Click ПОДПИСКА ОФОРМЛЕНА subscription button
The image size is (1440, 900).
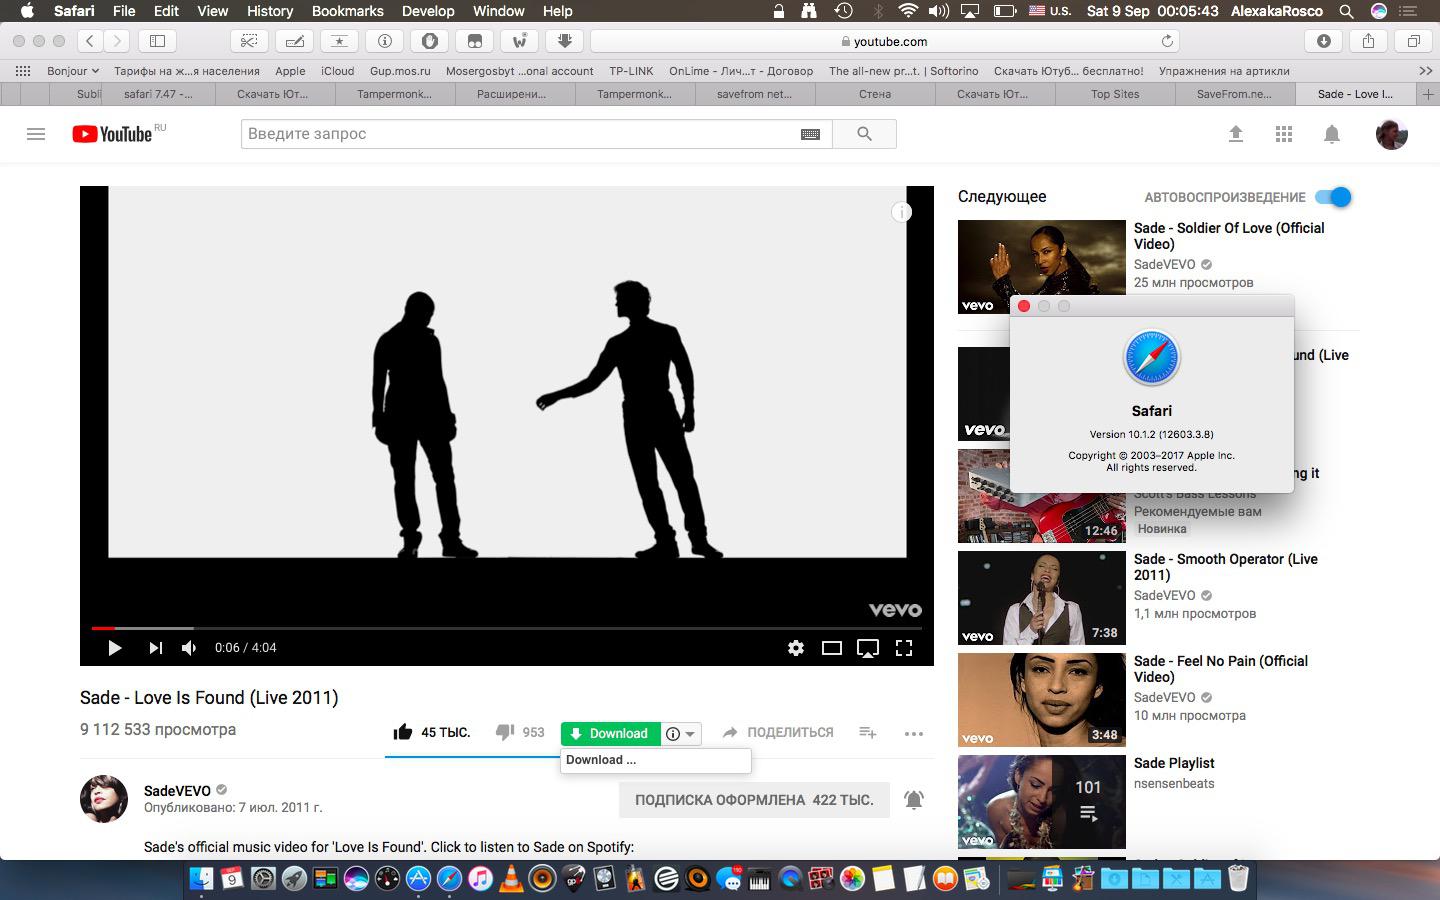point(754,800)
